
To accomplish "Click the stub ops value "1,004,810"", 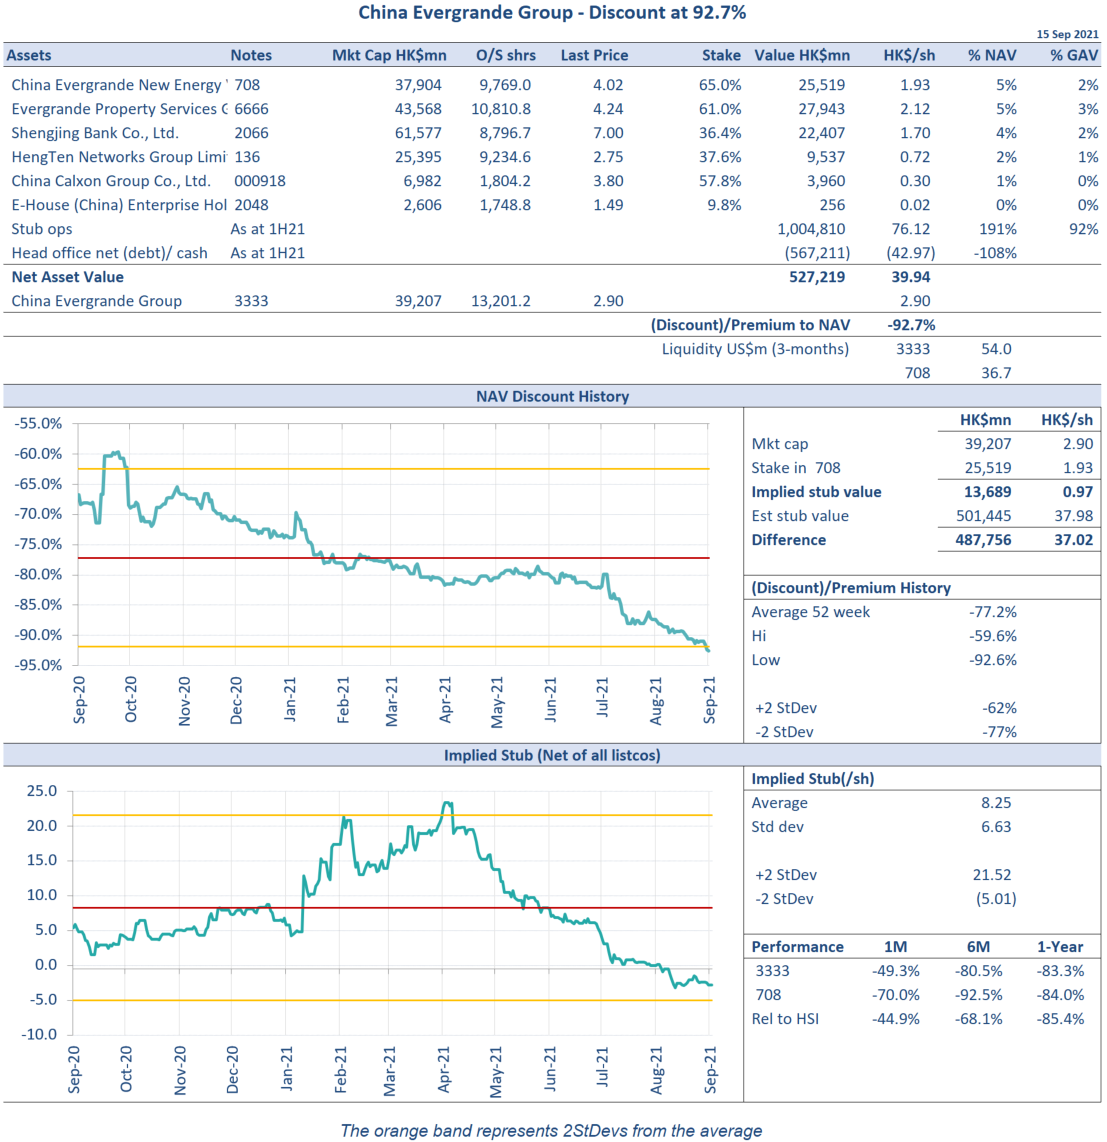I will click(x=811, y=229).
